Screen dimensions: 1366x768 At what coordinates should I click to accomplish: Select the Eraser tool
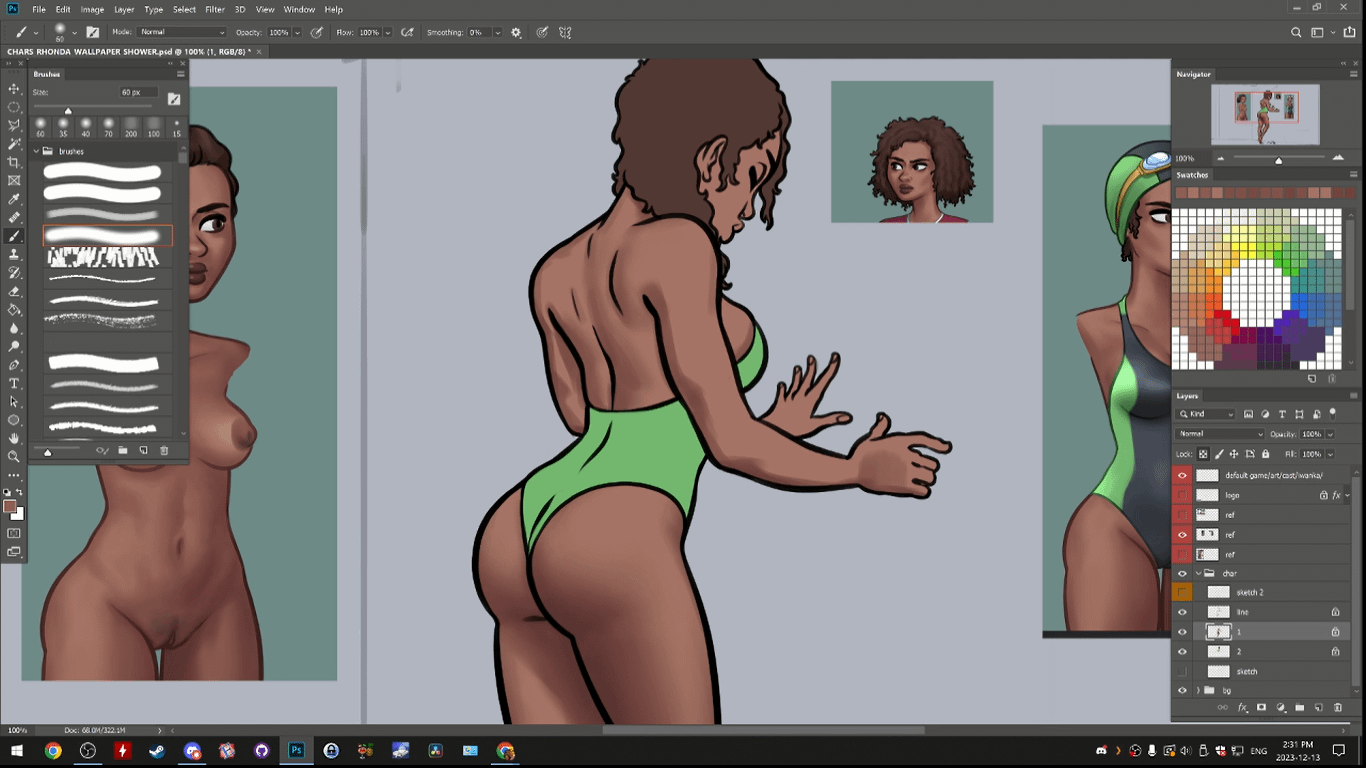click(x=14, y=291)
